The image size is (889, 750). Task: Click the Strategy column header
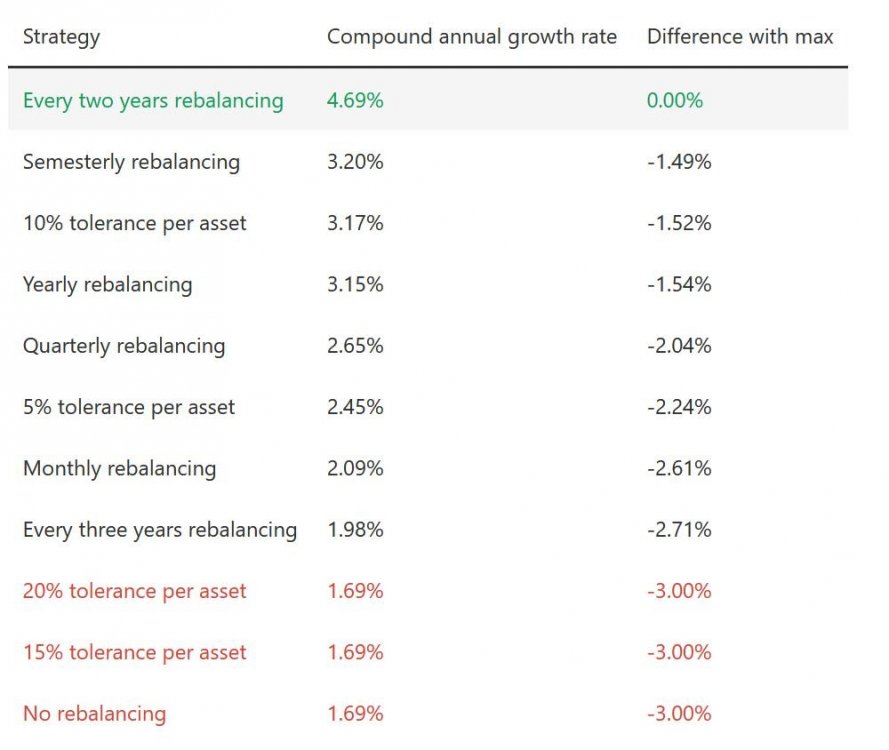pyautogui.click(x=61, y=38)
